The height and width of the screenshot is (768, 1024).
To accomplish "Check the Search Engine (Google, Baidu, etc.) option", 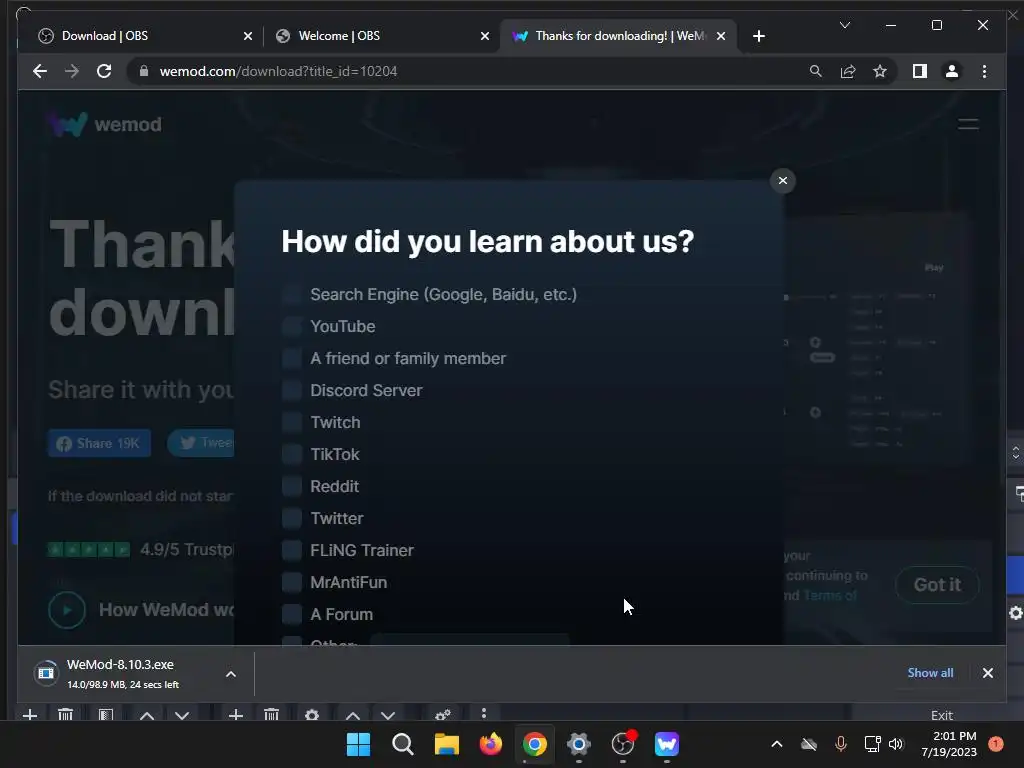I will pyautogui.click(x=292, y=295).
